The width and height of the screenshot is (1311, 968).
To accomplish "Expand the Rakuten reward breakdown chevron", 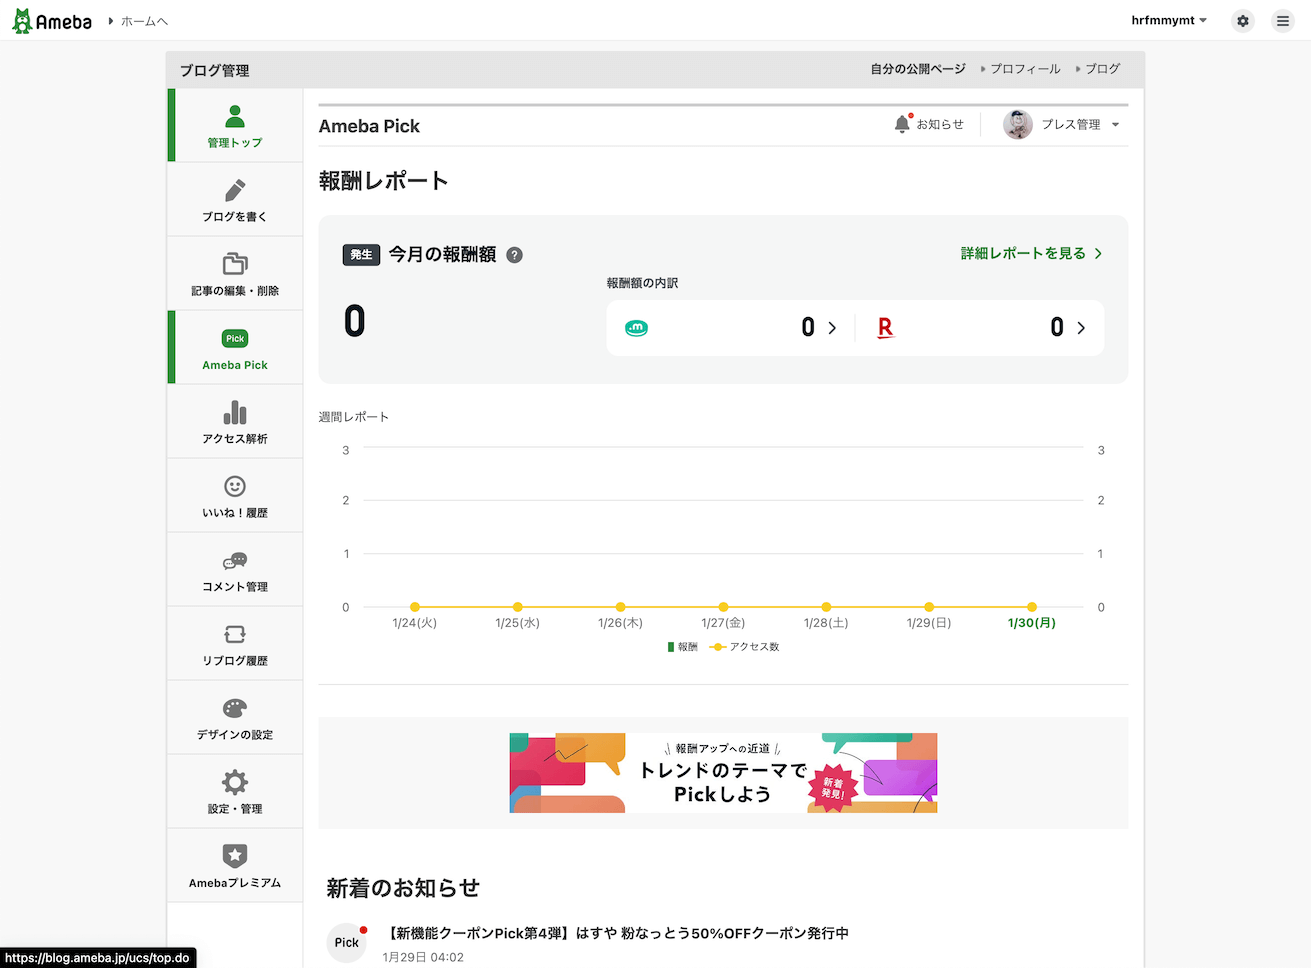I will point(1081,328).
